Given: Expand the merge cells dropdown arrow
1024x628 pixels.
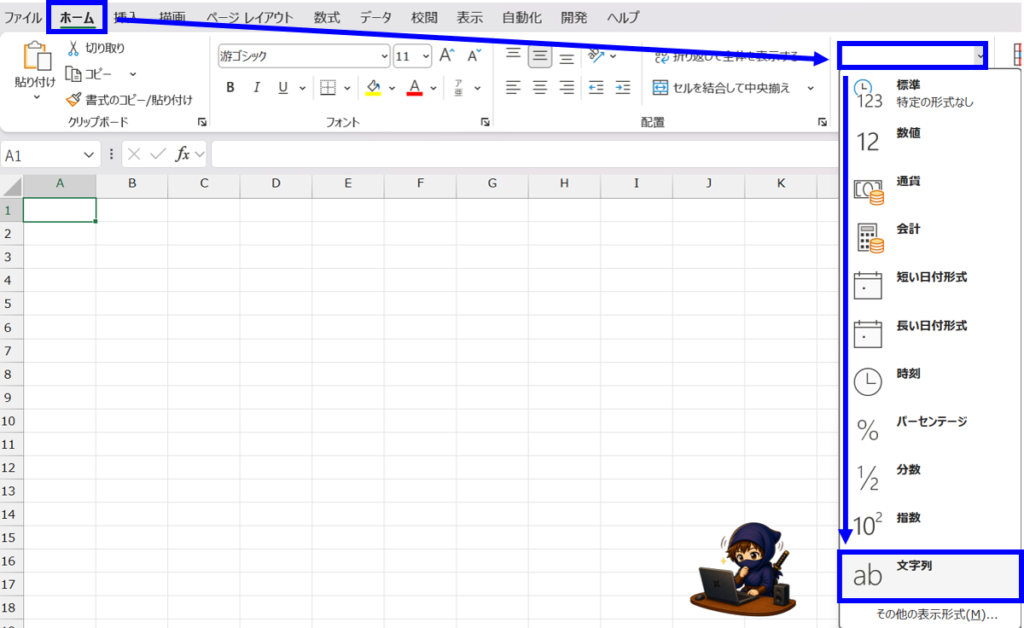Looking at the screenshot, I should 810,87.
